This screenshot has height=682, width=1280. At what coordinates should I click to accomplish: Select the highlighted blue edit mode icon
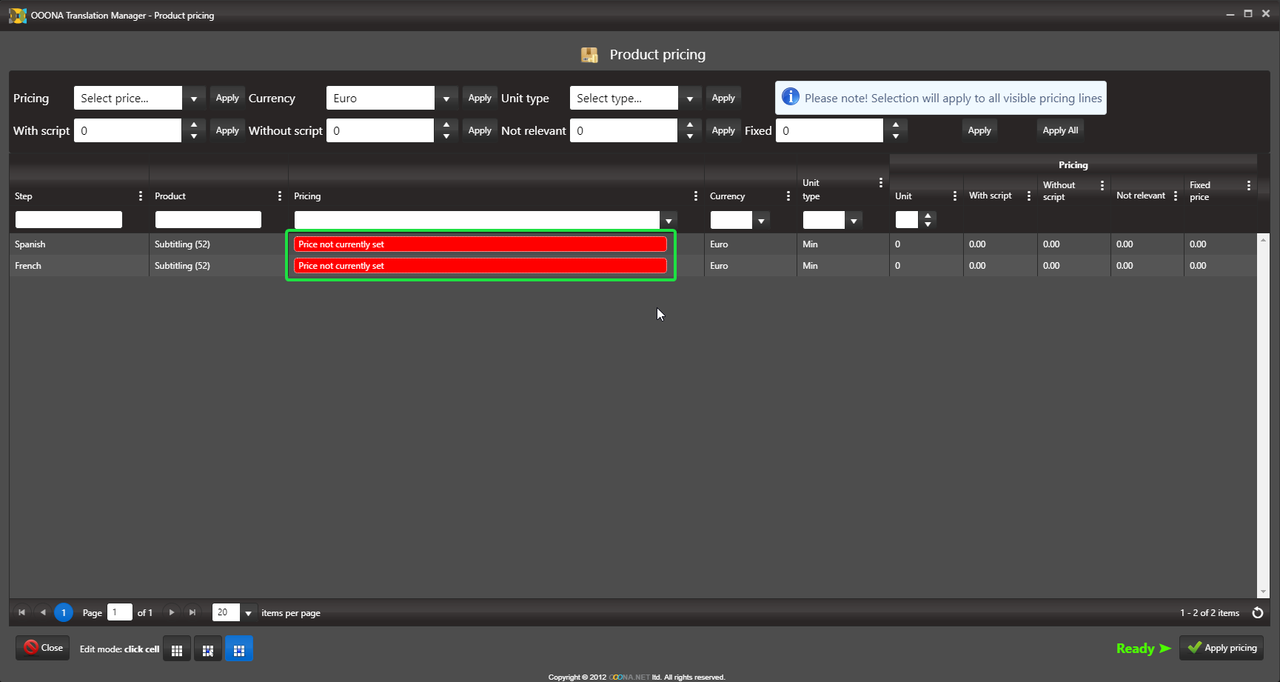click(238, 650)
